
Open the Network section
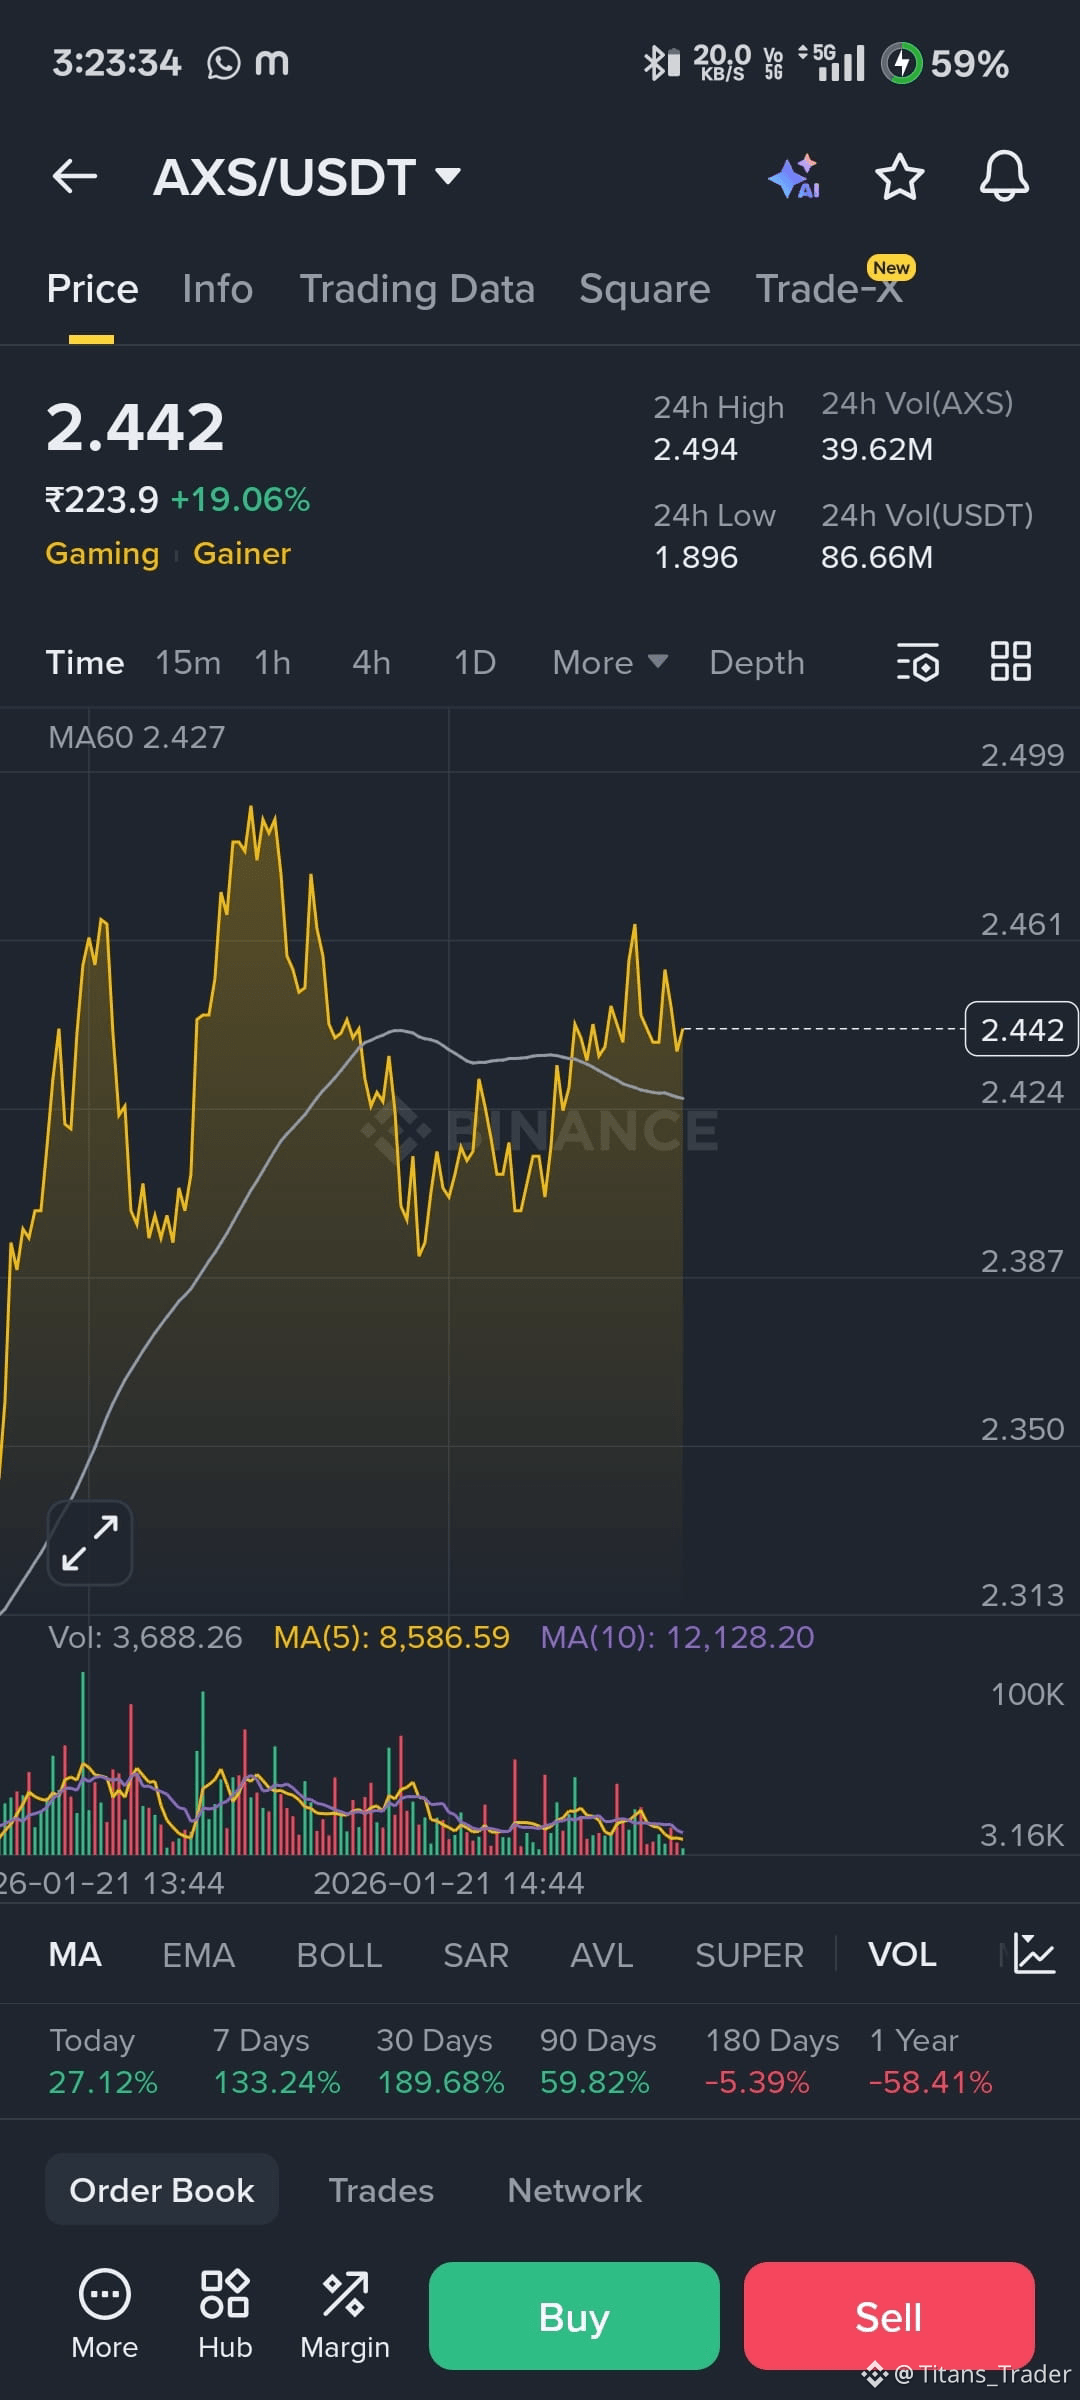574,2190
